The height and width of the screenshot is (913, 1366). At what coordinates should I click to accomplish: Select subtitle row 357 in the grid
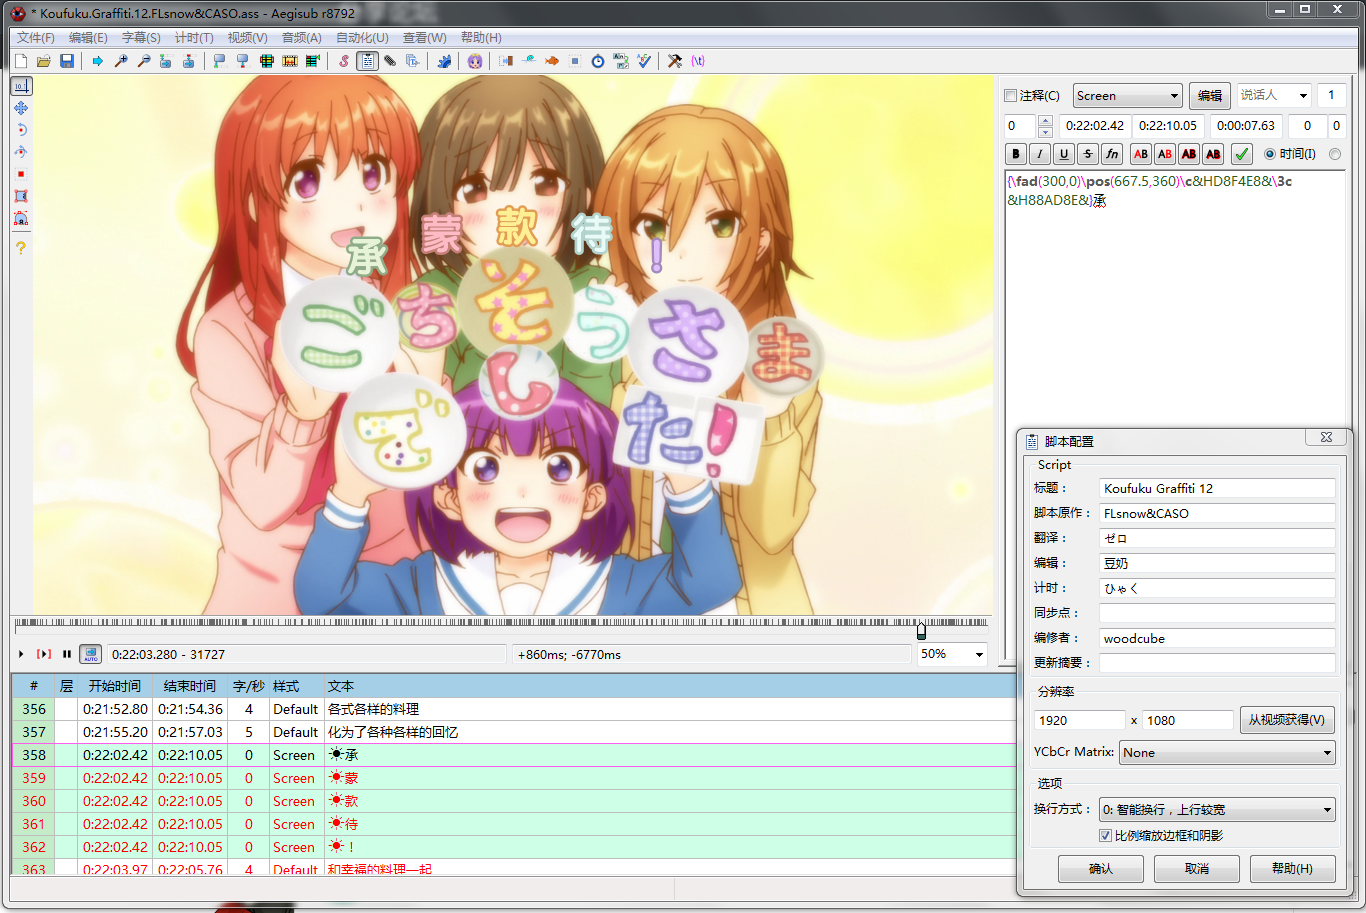[x=513, y=732]
